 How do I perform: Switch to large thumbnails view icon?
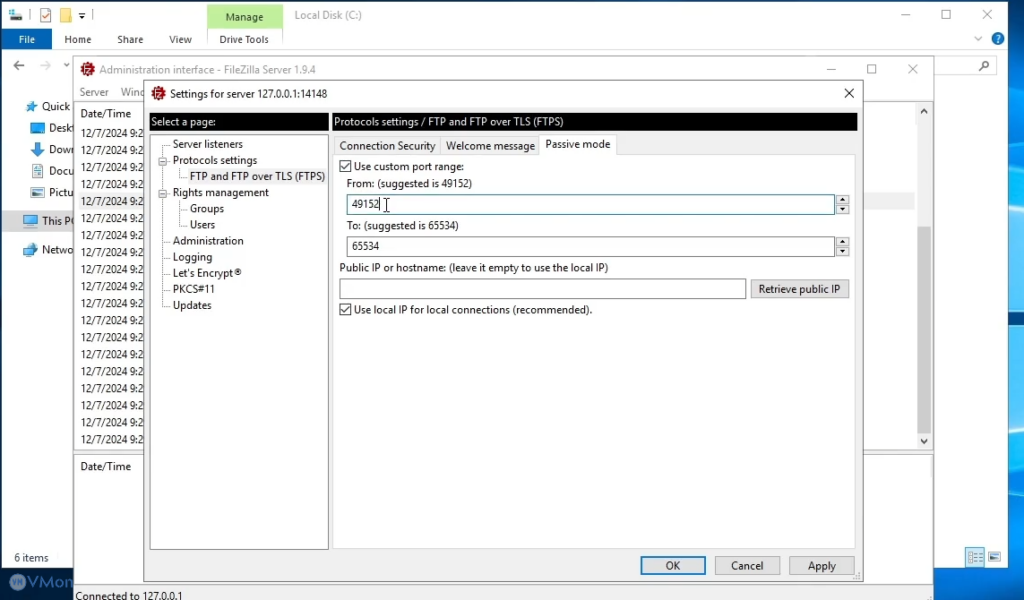tap(994, 557)
